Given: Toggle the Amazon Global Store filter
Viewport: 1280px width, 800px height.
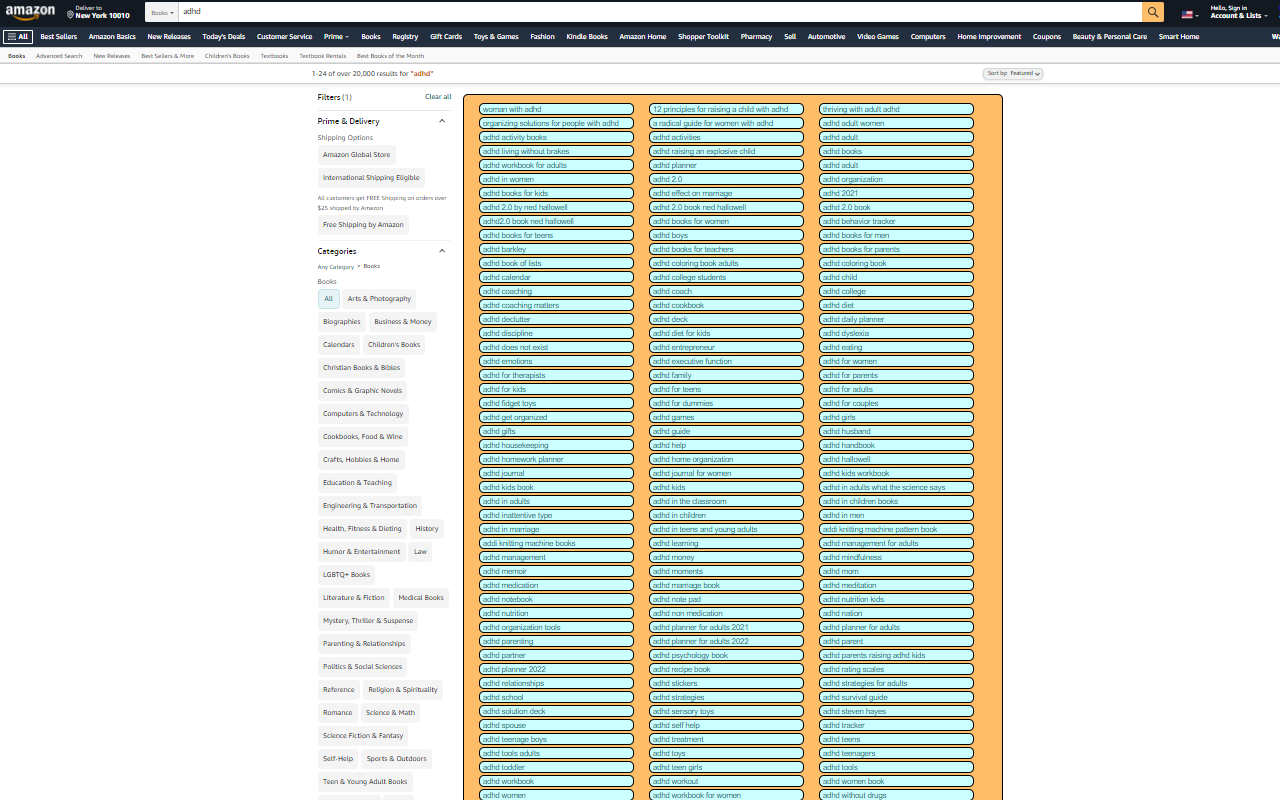Looking at the screenshot, I should [x=356, y=155].
